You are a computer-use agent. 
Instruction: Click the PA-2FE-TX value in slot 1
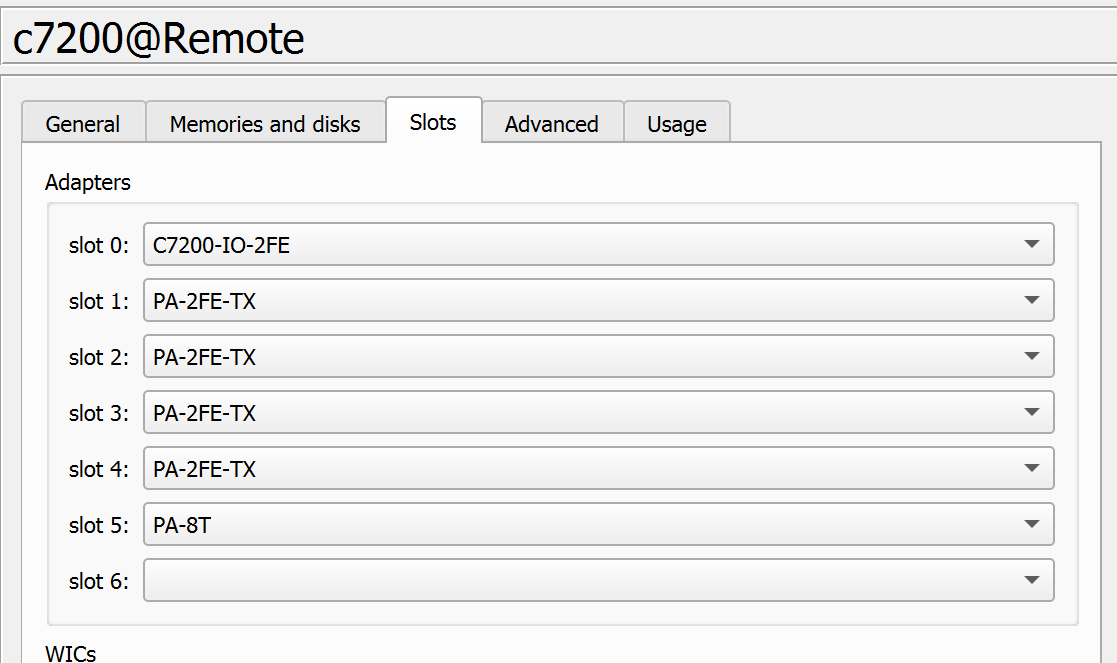coord(205,301)
